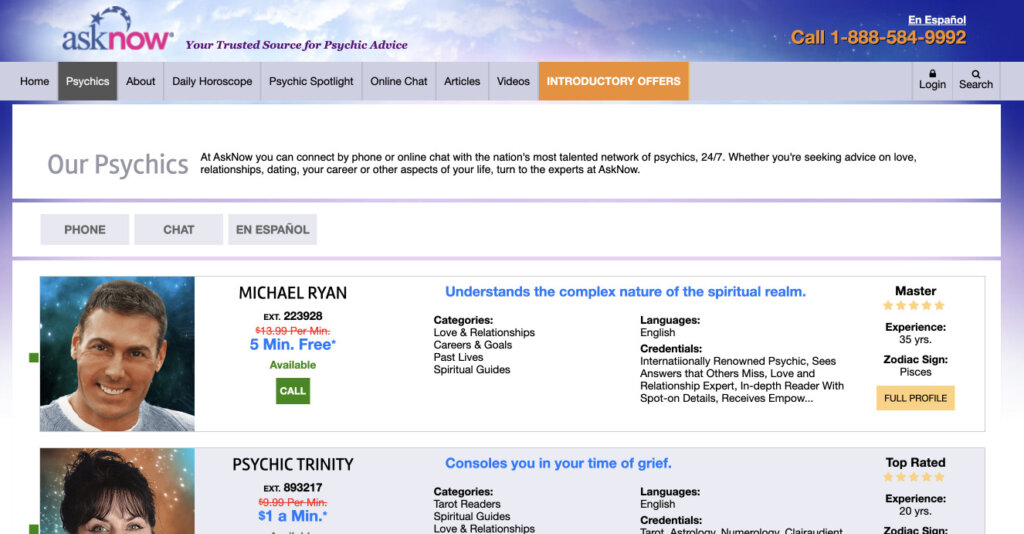Image resolution: width=1024 pixels, height=534 pixels.
Task: Click 'Tarot Readers' category under Psychic Trinity
Action: pos(467,504)
